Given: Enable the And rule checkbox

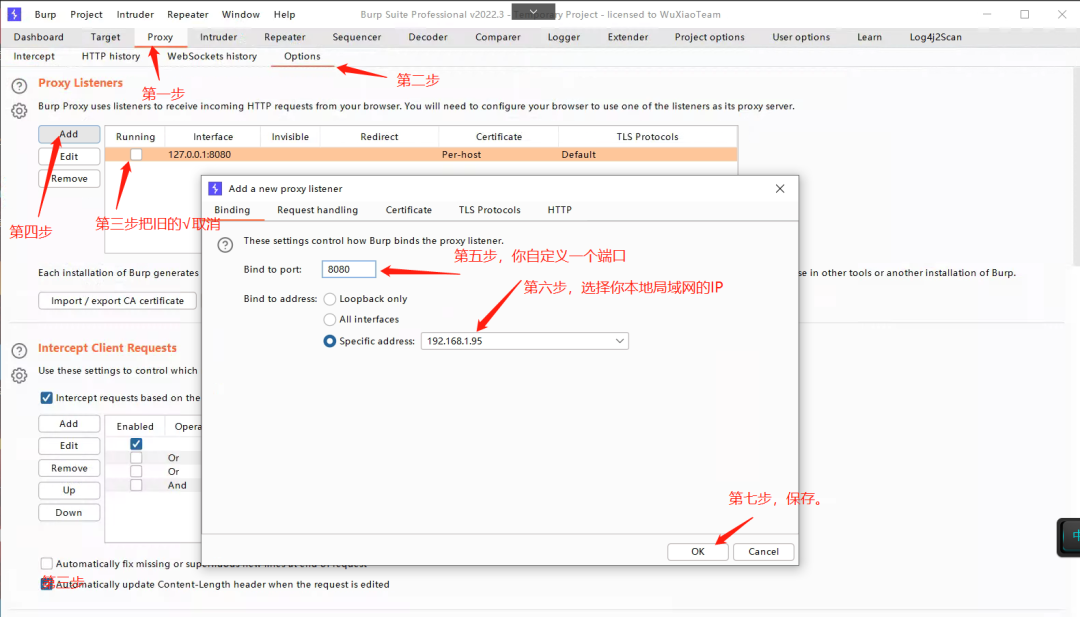Looking at the screenshot, I should (x=136, y=485).
